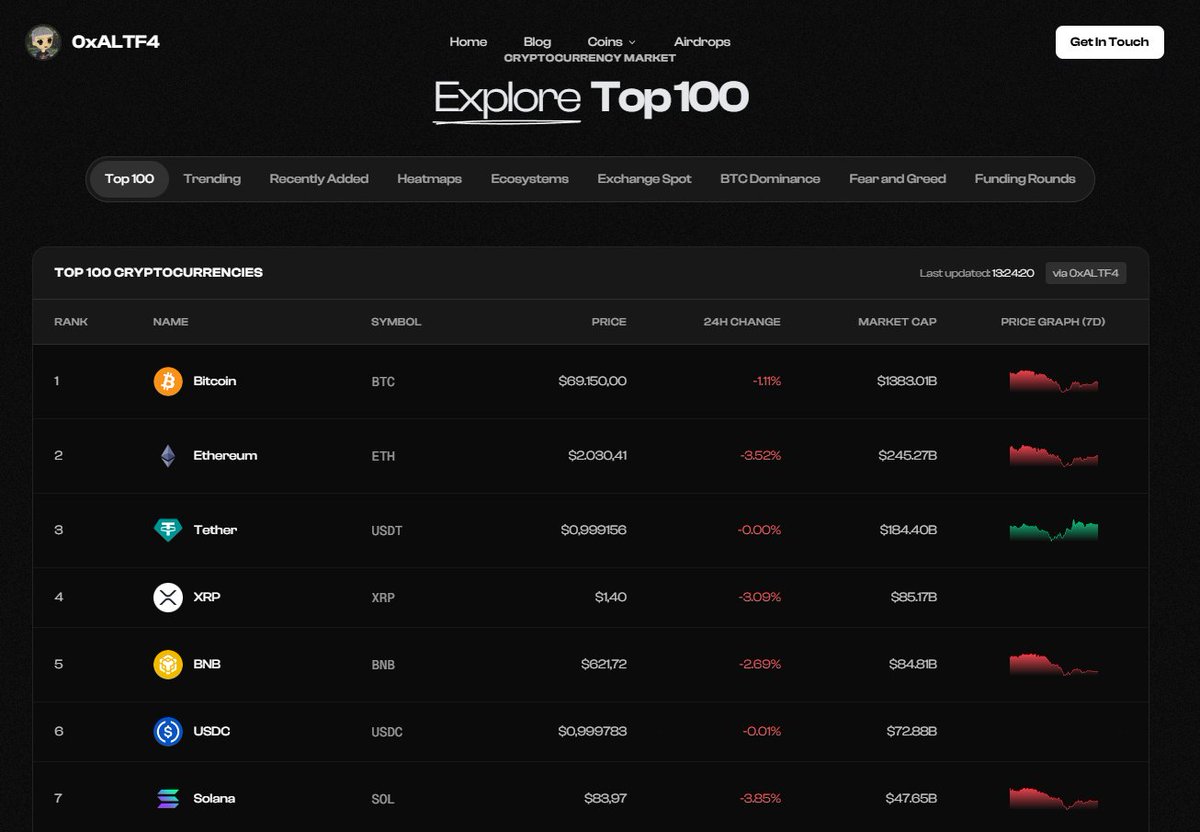Click the Bitcoin name link
This screenshot has width=1200, height=832.
coord(215,381)
